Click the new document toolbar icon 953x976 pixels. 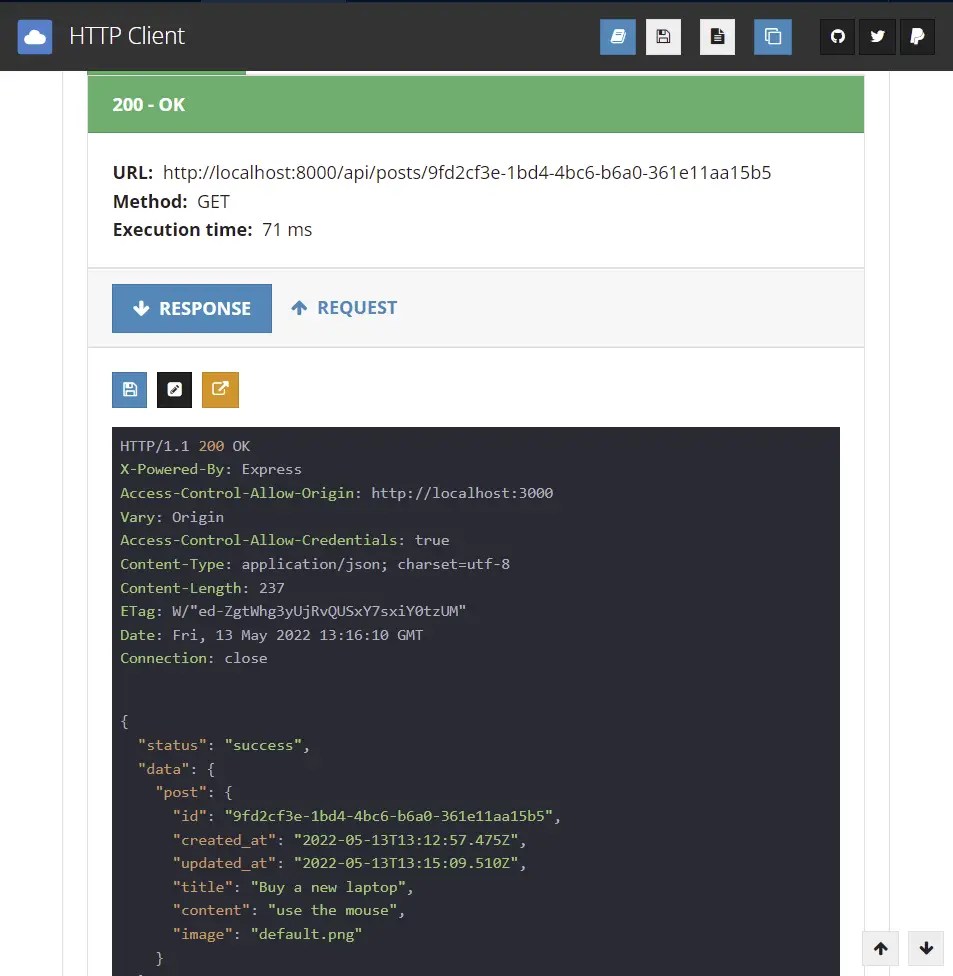(x=717, y=36)
